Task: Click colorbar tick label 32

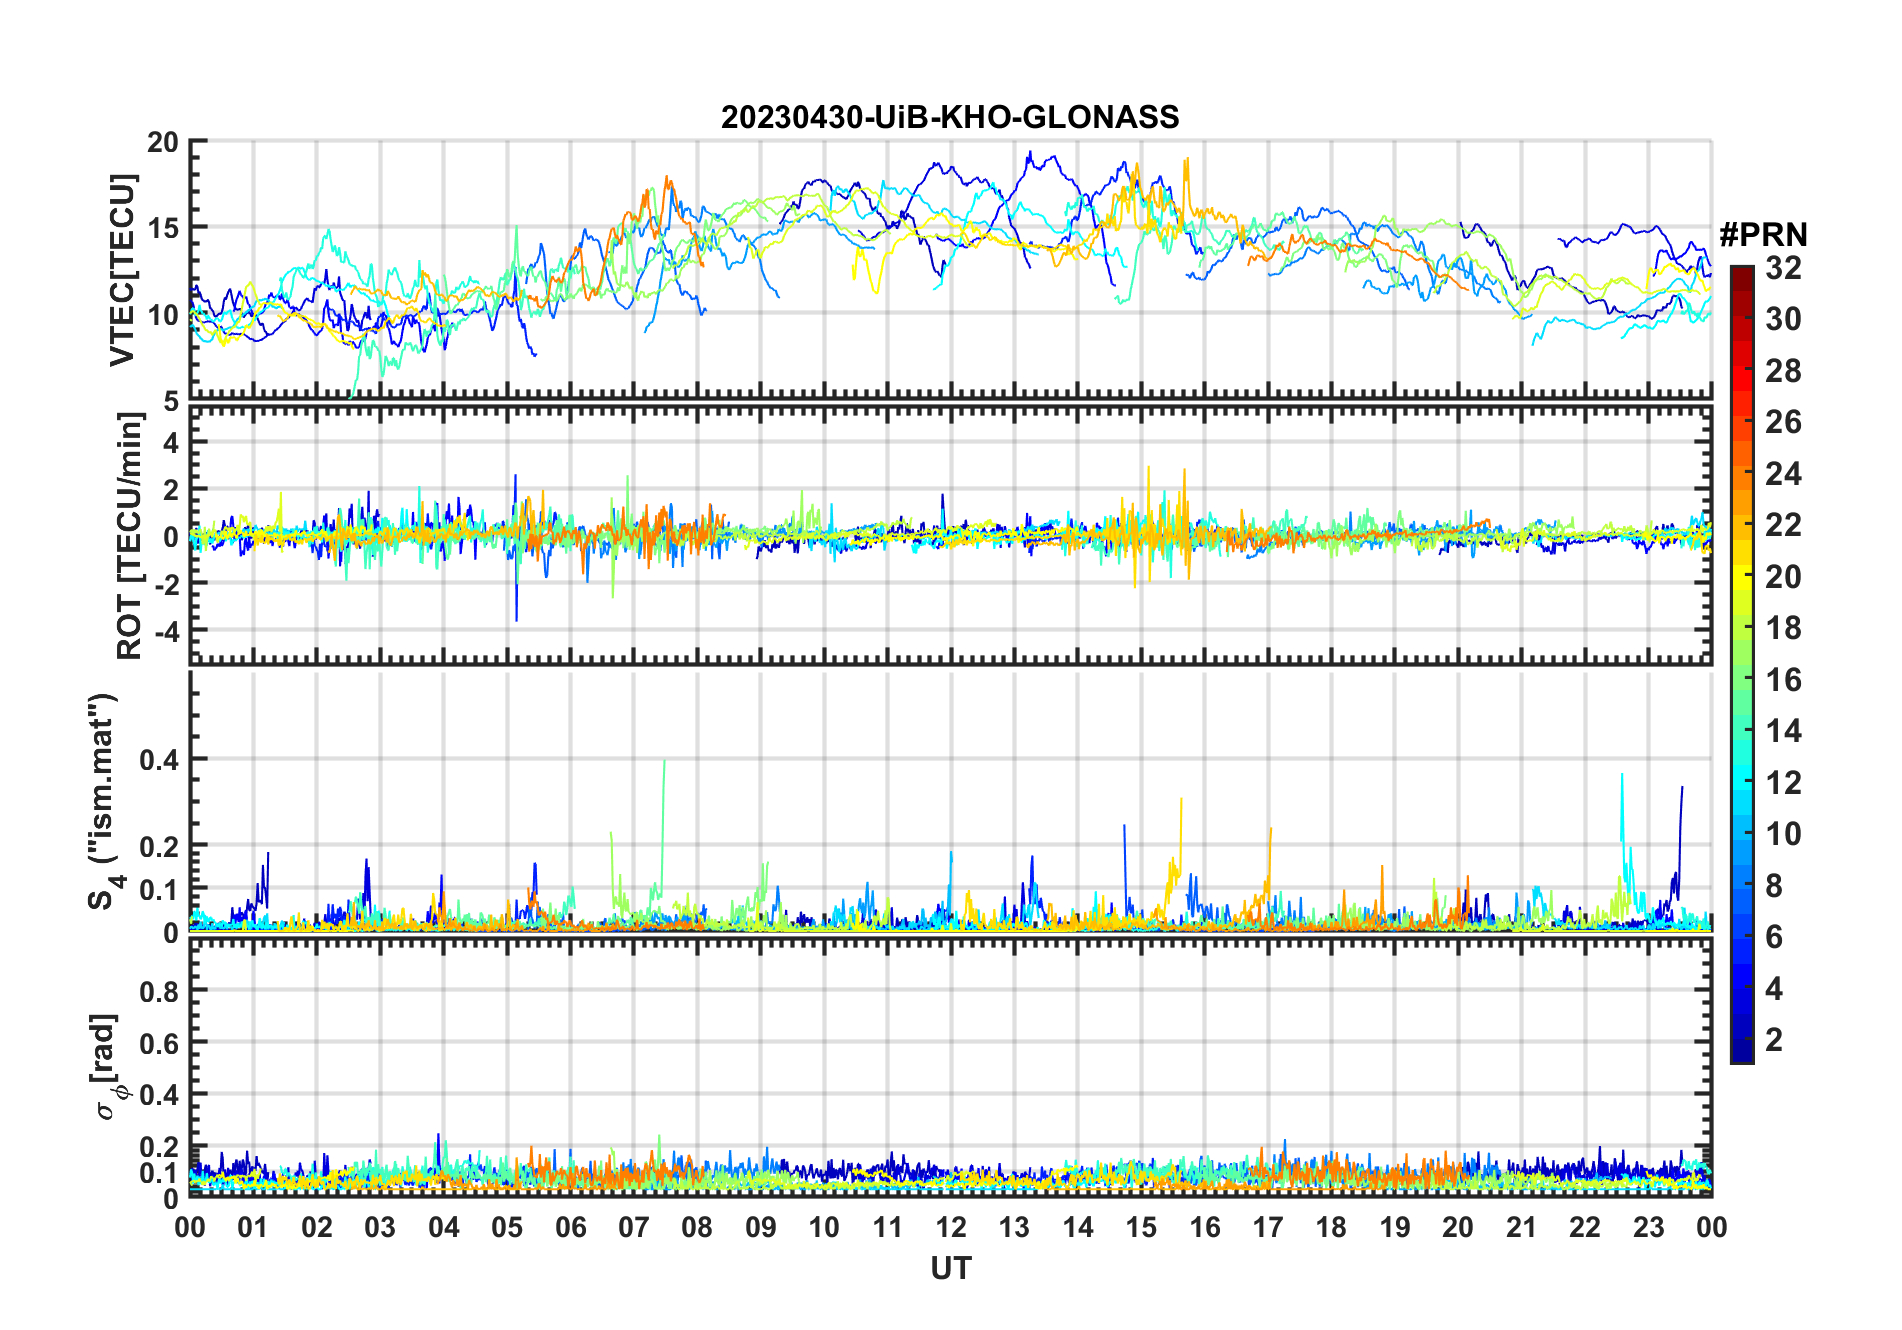Action: pos(1783,268)
